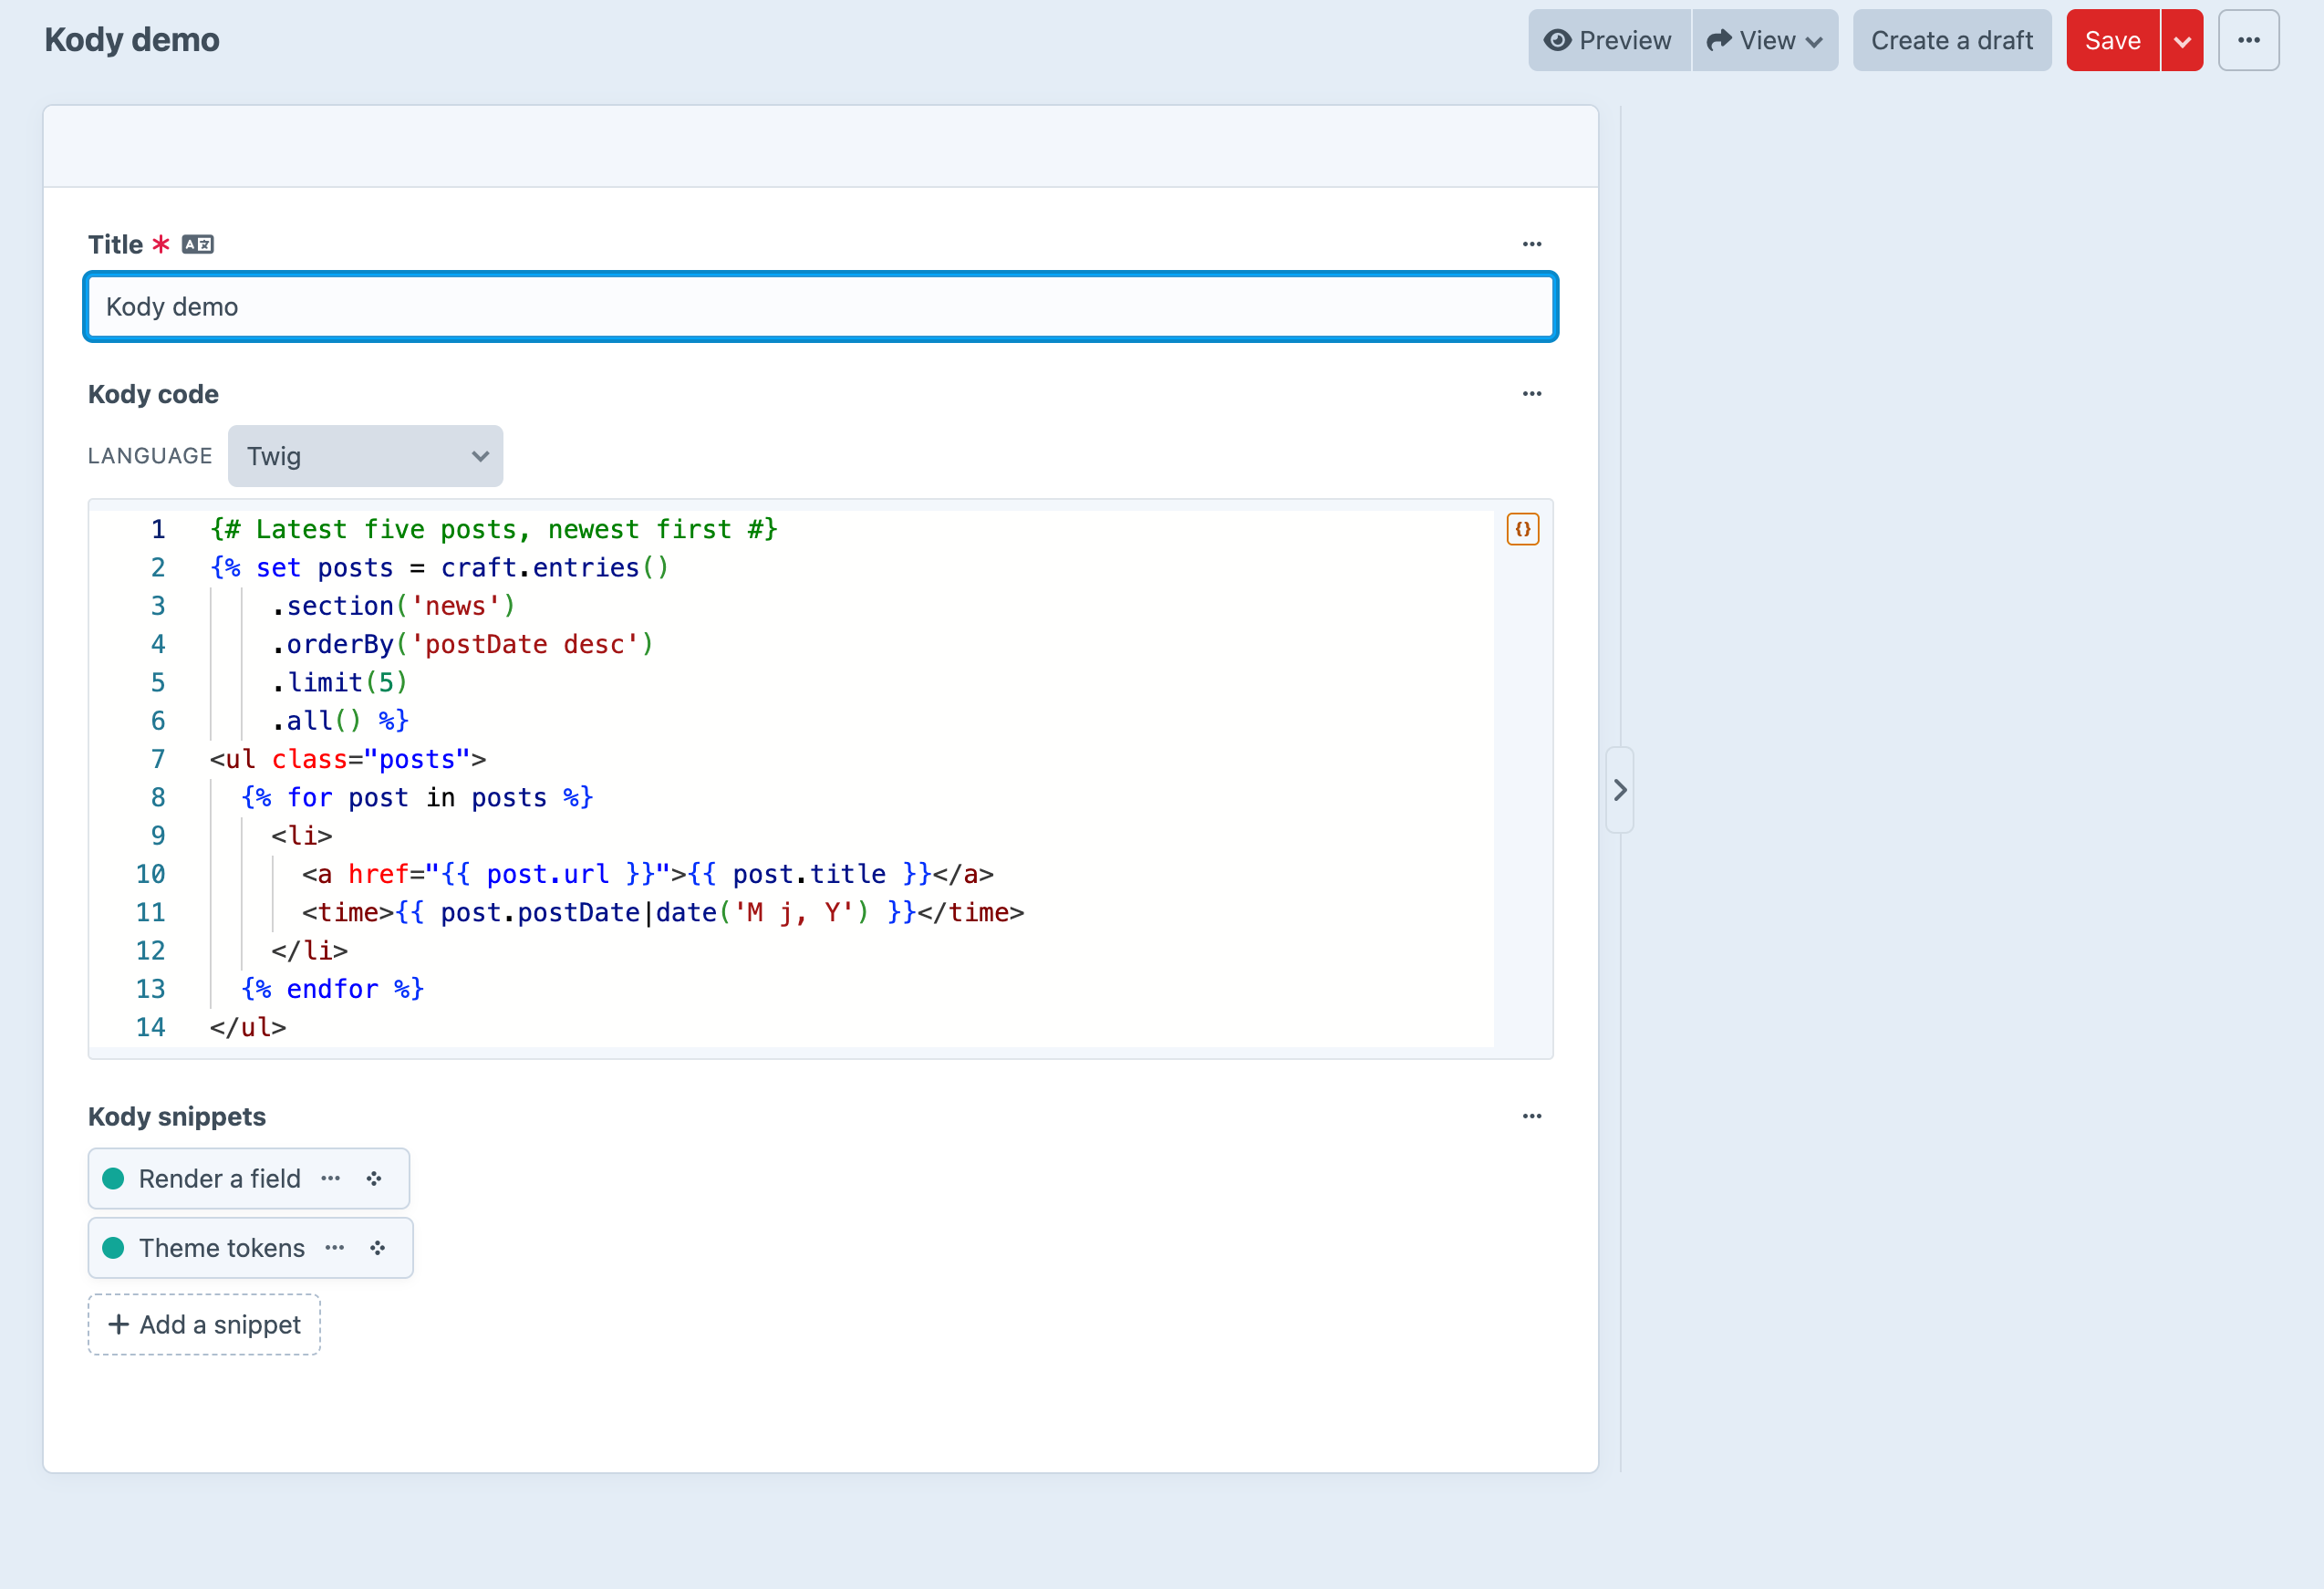2324x1589 pixels.
Task: Open the header more actions ellipsis
Action: [x=2248, y=40]
